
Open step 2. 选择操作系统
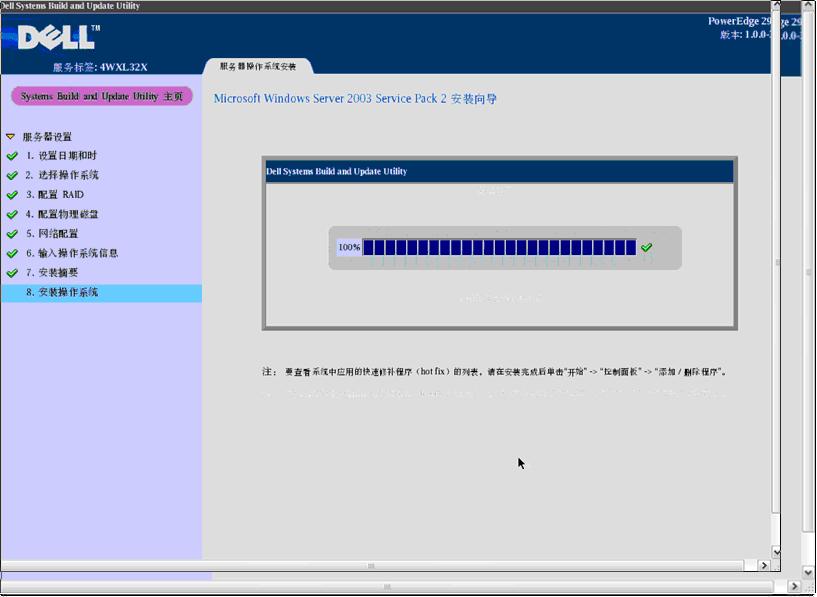[x=62, y=175]
